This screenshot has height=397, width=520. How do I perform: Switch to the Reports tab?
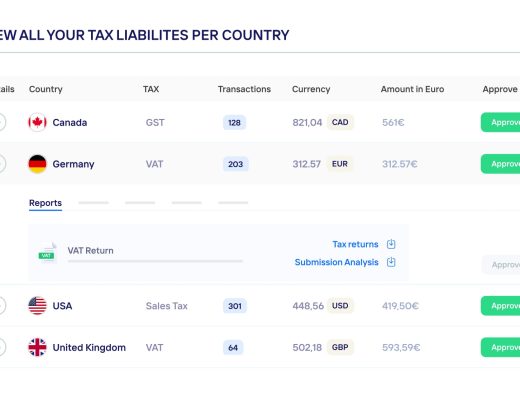click(45, 203)
